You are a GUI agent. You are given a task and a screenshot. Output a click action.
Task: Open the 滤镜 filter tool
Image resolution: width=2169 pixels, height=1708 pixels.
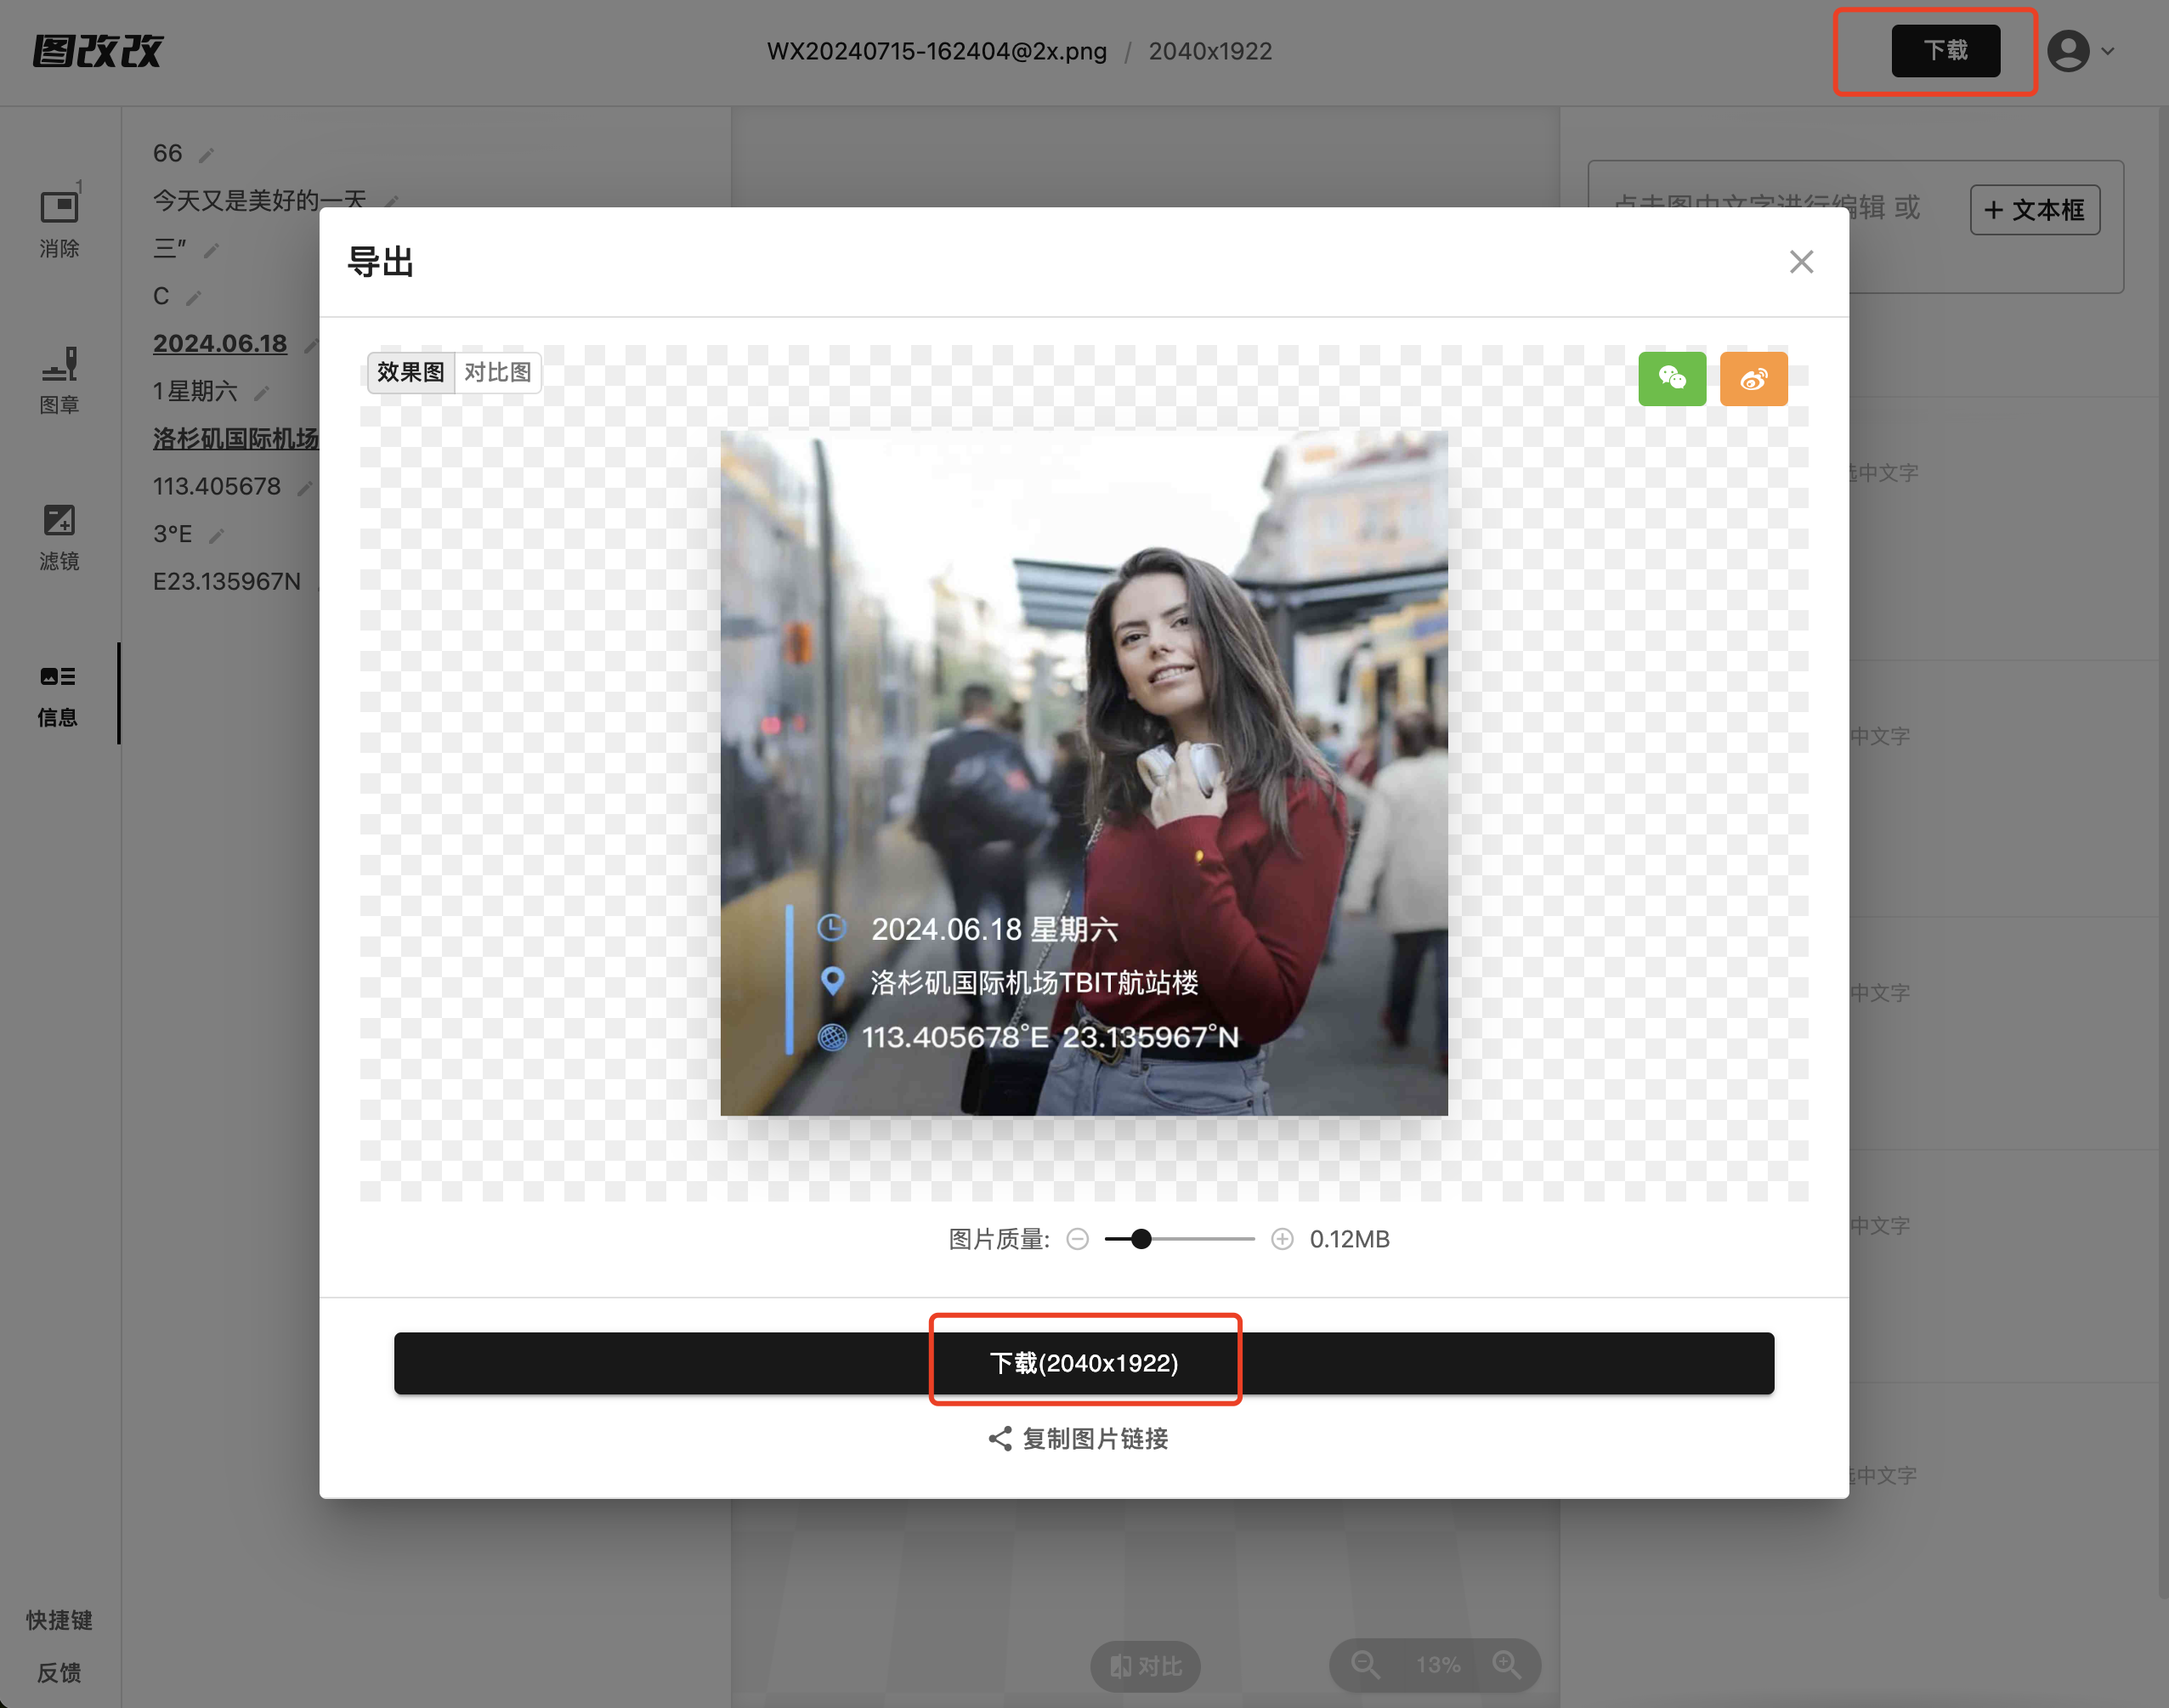pos(59,536)
